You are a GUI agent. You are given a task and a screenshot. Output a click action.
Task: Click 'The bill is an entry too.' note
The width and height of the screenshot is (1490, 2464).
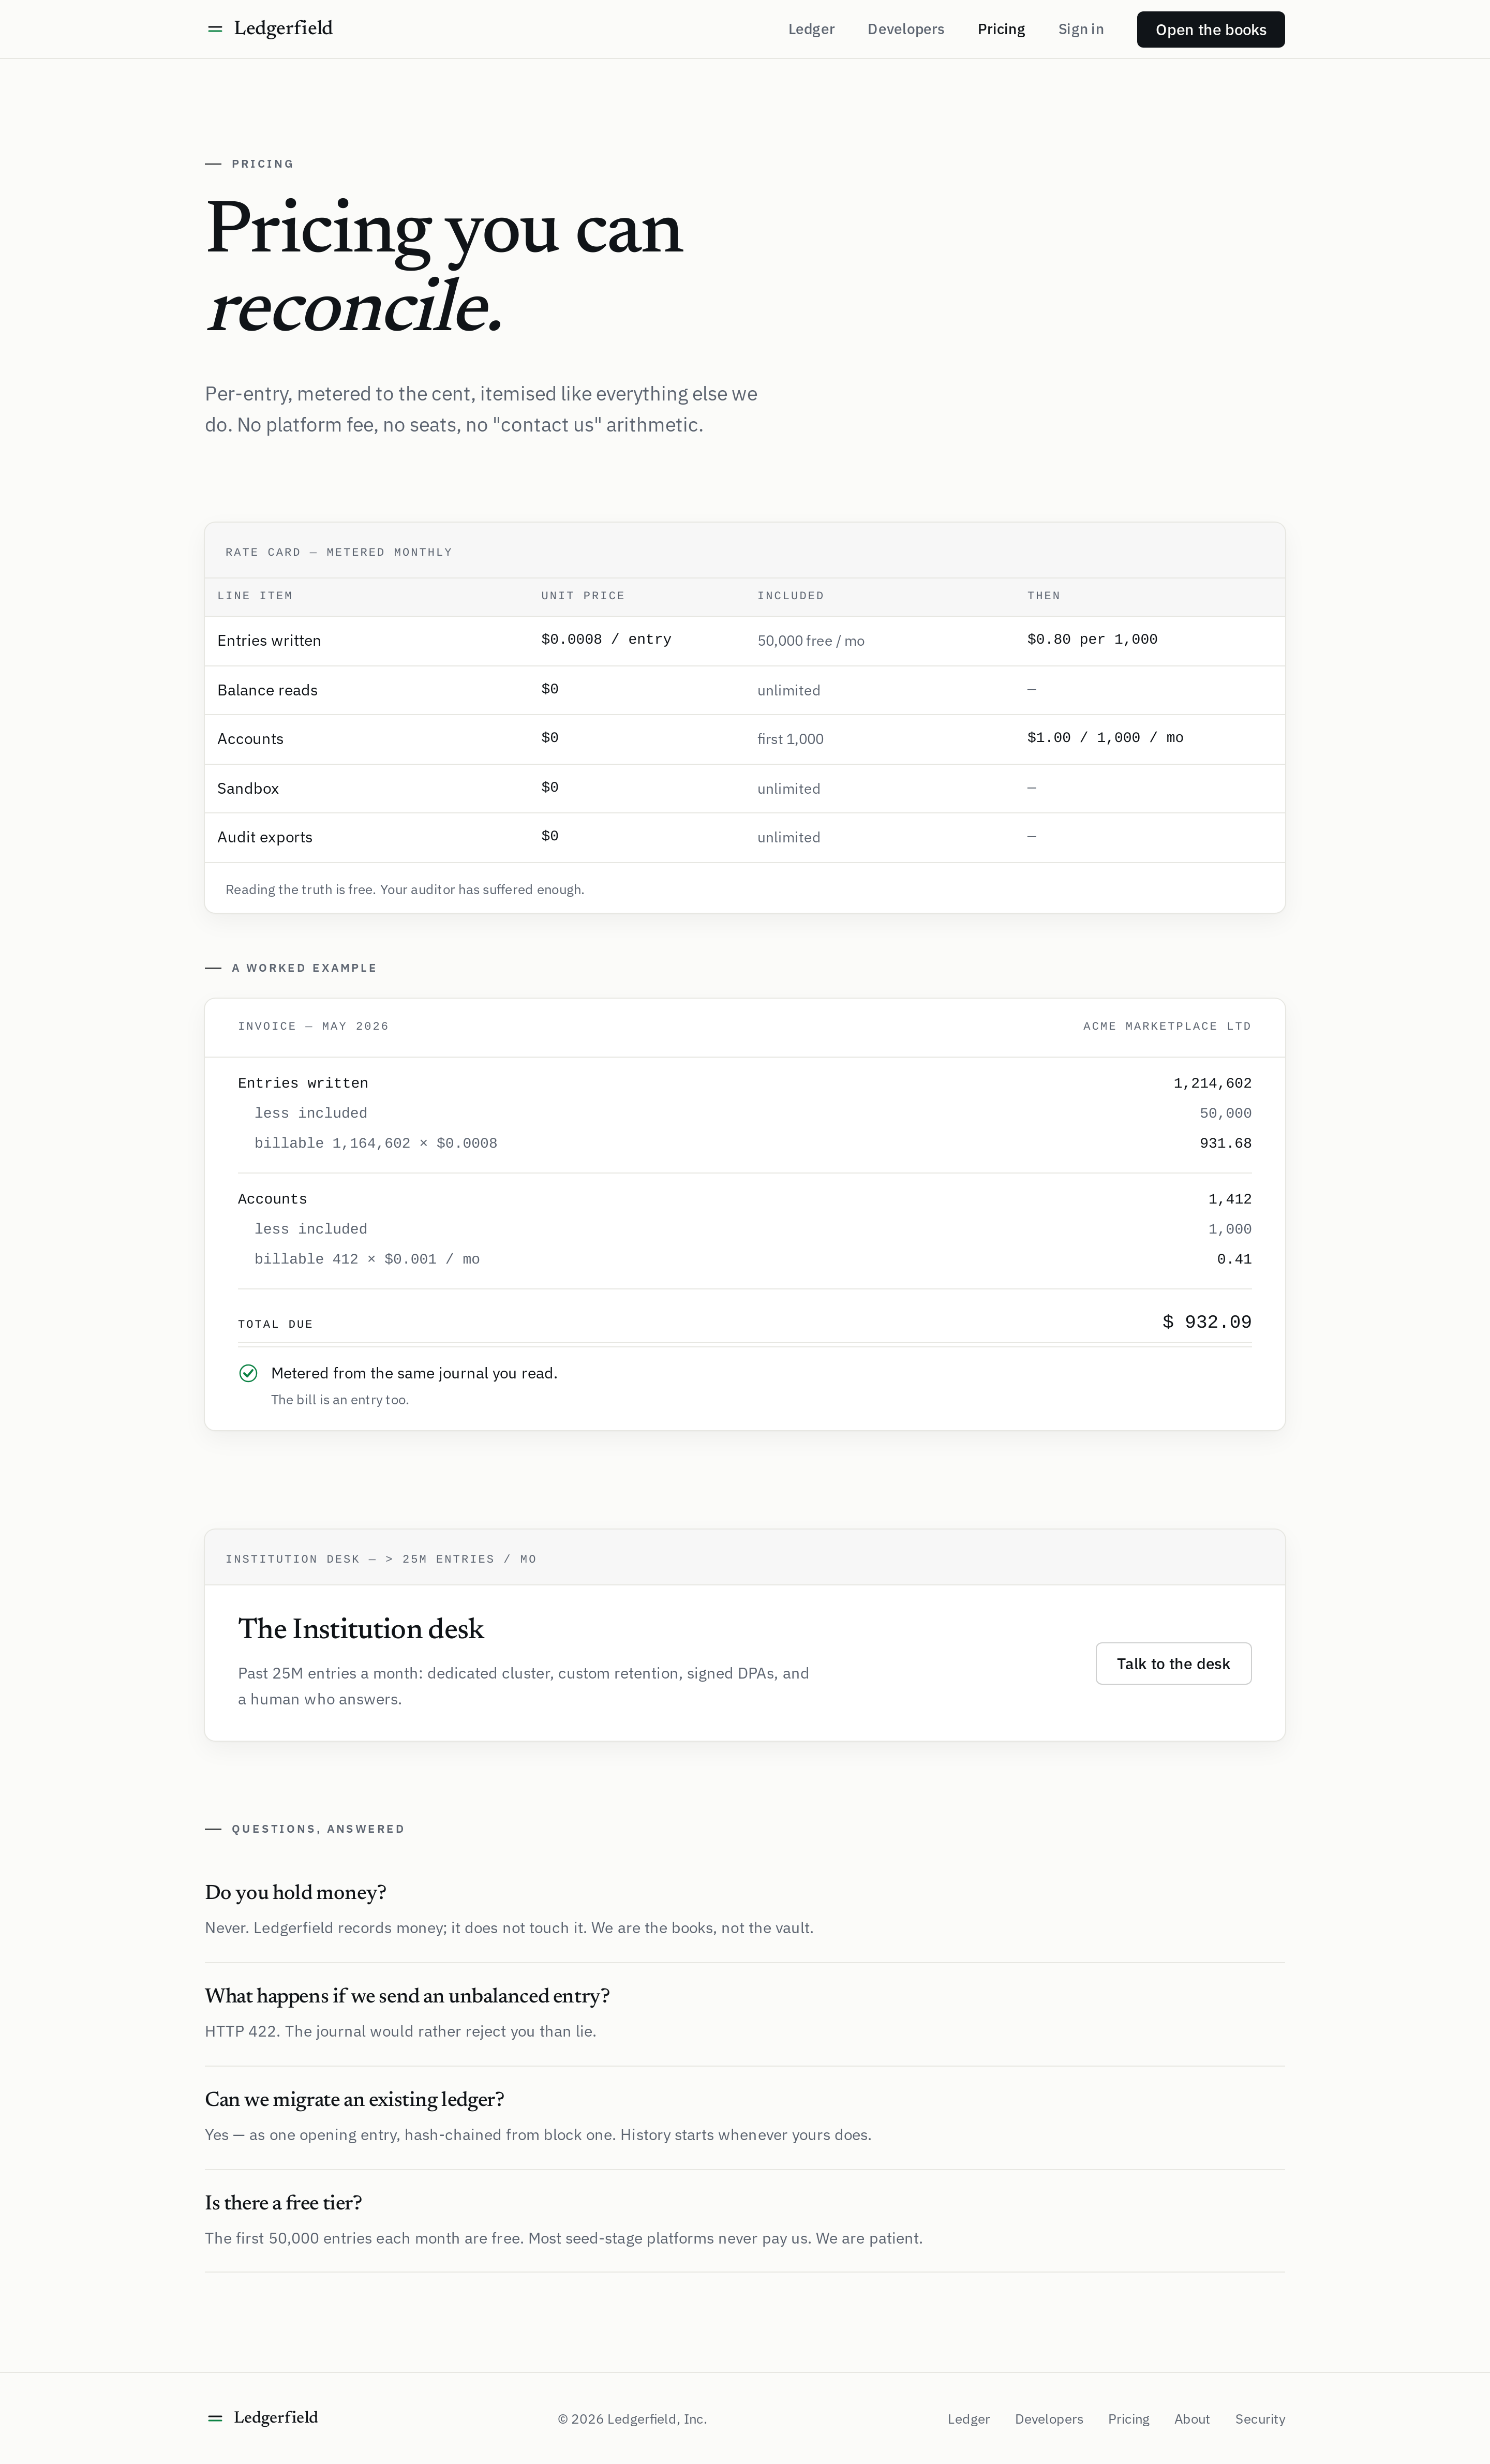[x=340, y=1400]
